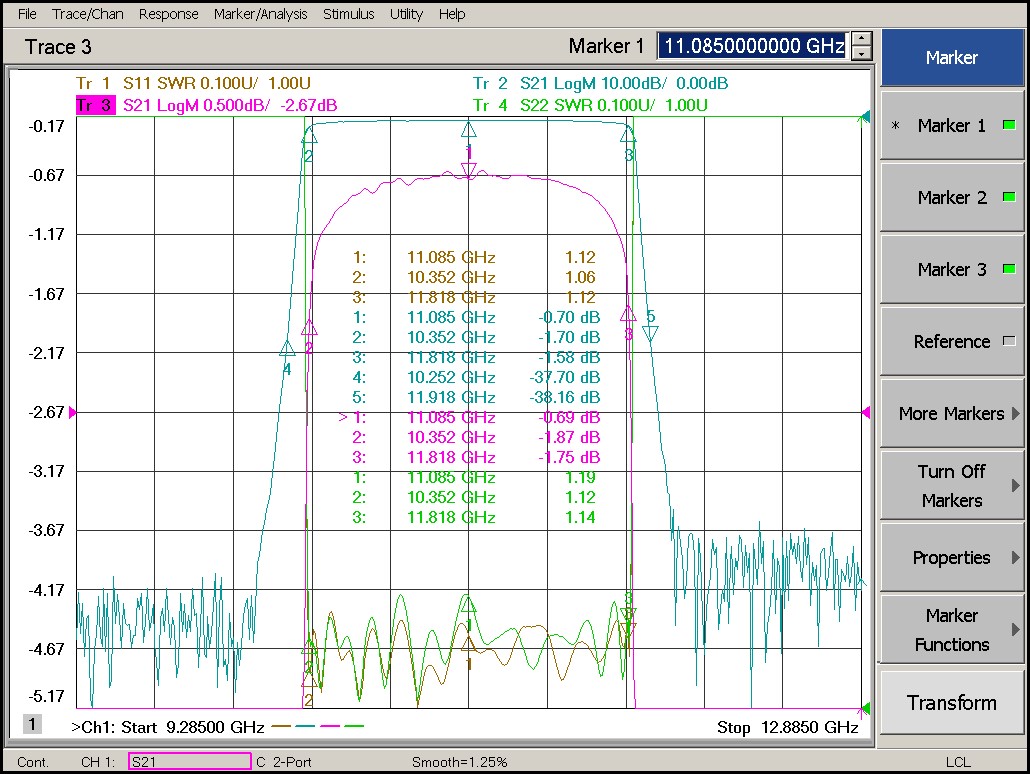Screen dimensions: 1030x774
Task: Open the Trace/Chan menu
Action: pos(87,14)
